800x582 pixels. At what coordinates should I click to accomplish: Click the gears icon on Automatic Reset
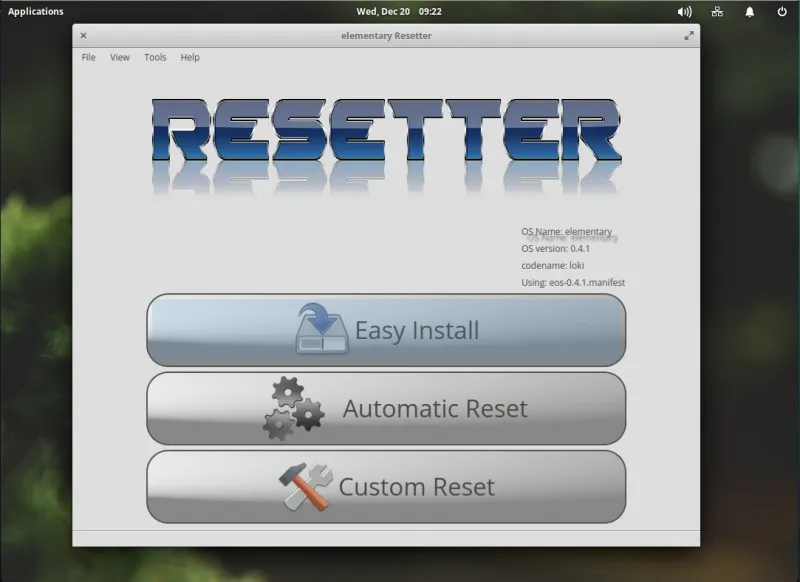pos(295,406)
